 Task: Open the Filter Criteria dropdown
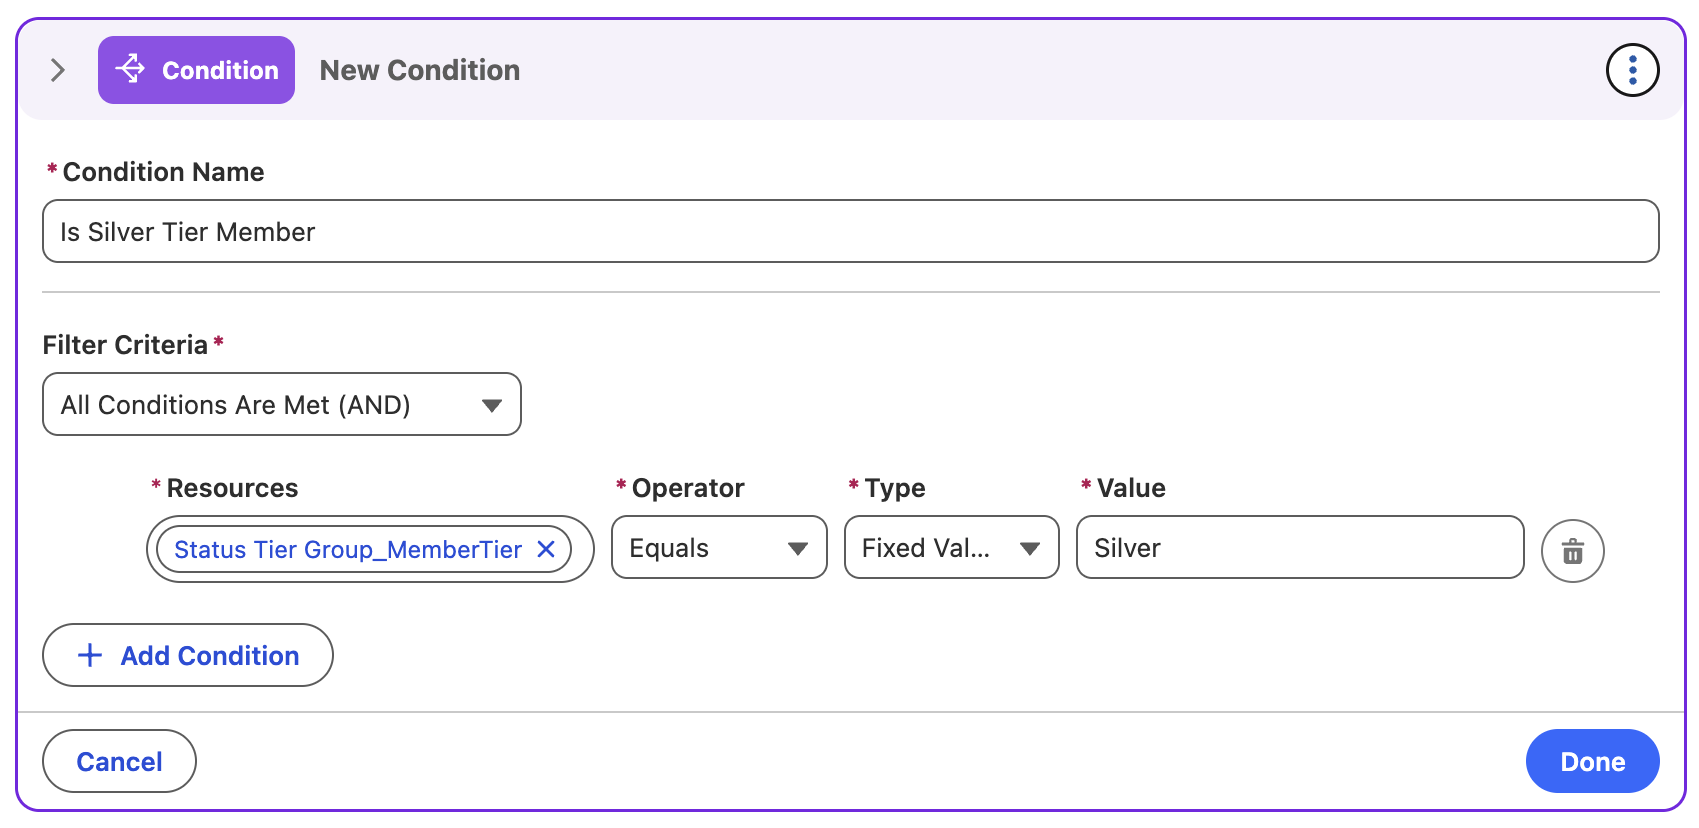click(282, 404)
